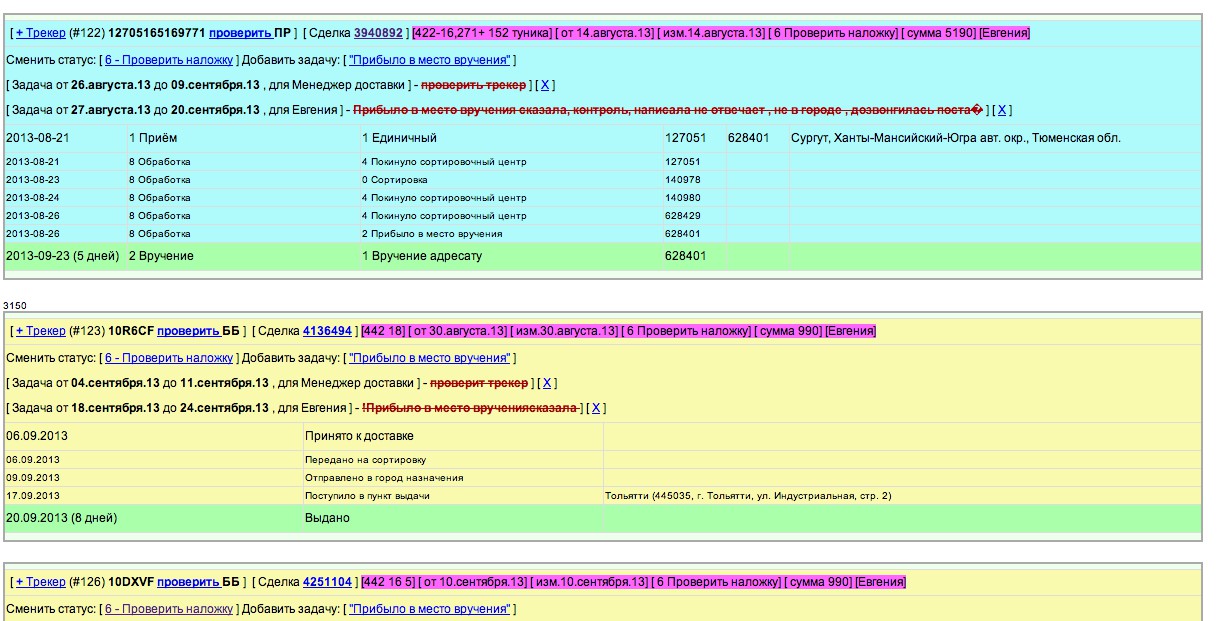The height and width of the screenshot is (621, 1217).
Task: Delete the 27.августа.13 task via X link
Action: click(x=1003, y=110)
